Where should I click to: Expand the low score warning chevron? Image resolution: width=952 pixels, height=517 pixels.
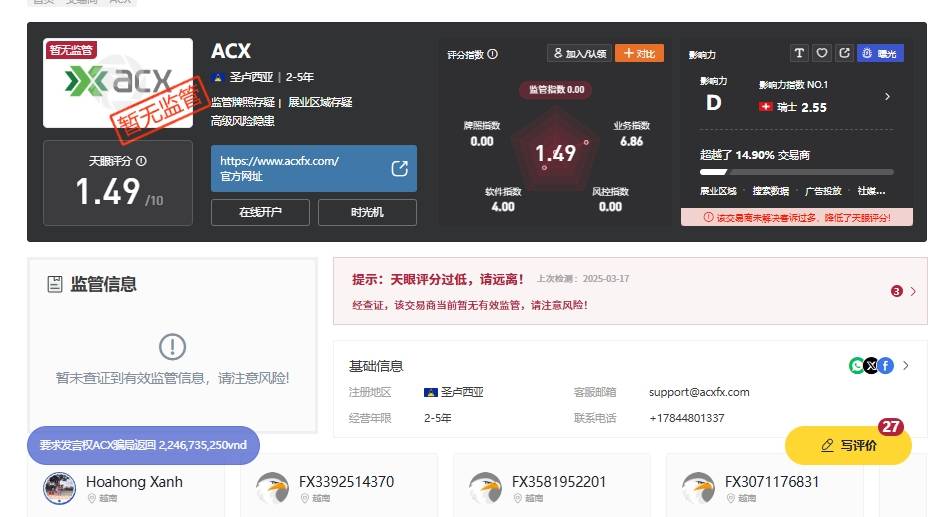coord(913,291)
